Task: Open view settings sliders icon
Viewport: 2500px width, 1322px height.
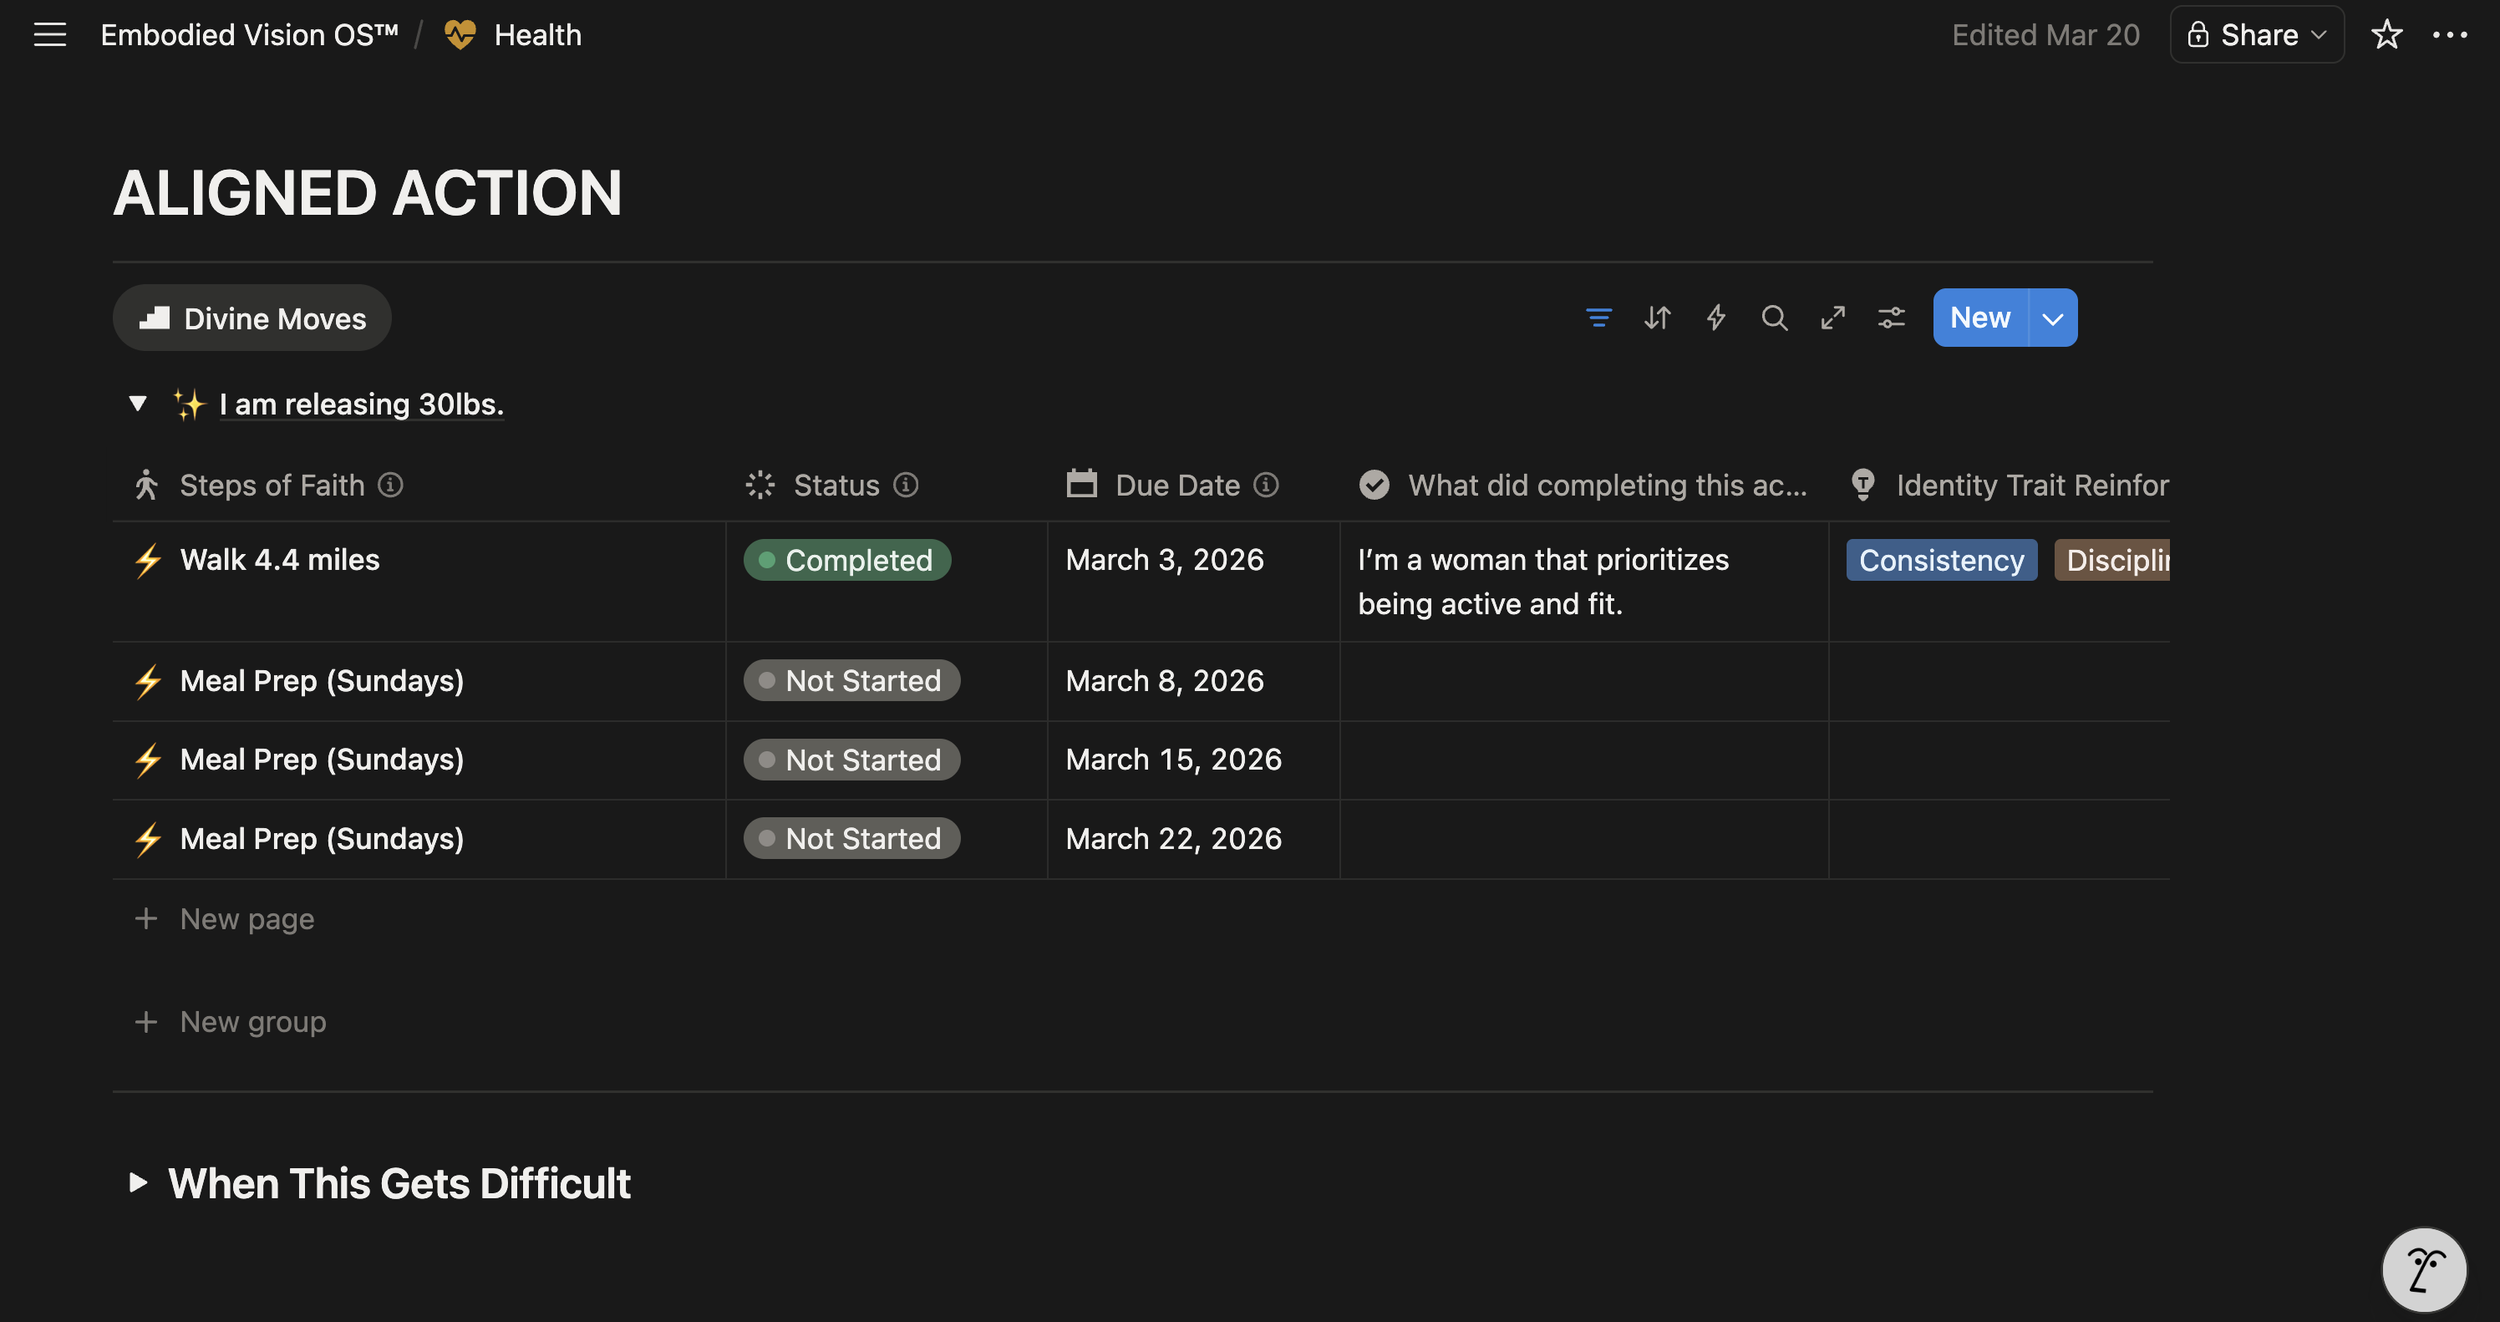Action: click(x=1891, y=318)
